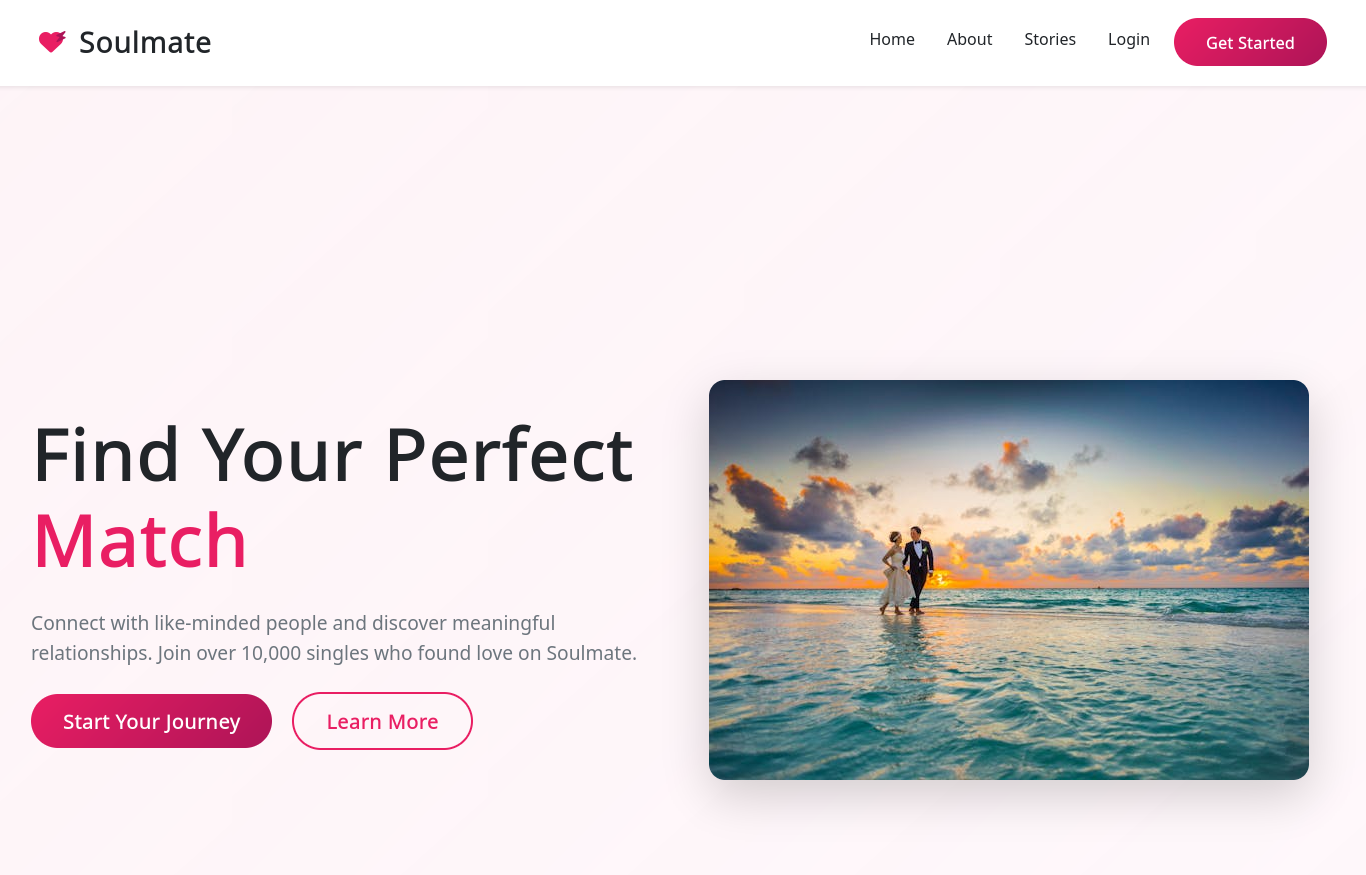Screen dimensions: 1366x875
Task: Click the pink heart logo icon
Action: pyautogui.click(x=52, y=42)
